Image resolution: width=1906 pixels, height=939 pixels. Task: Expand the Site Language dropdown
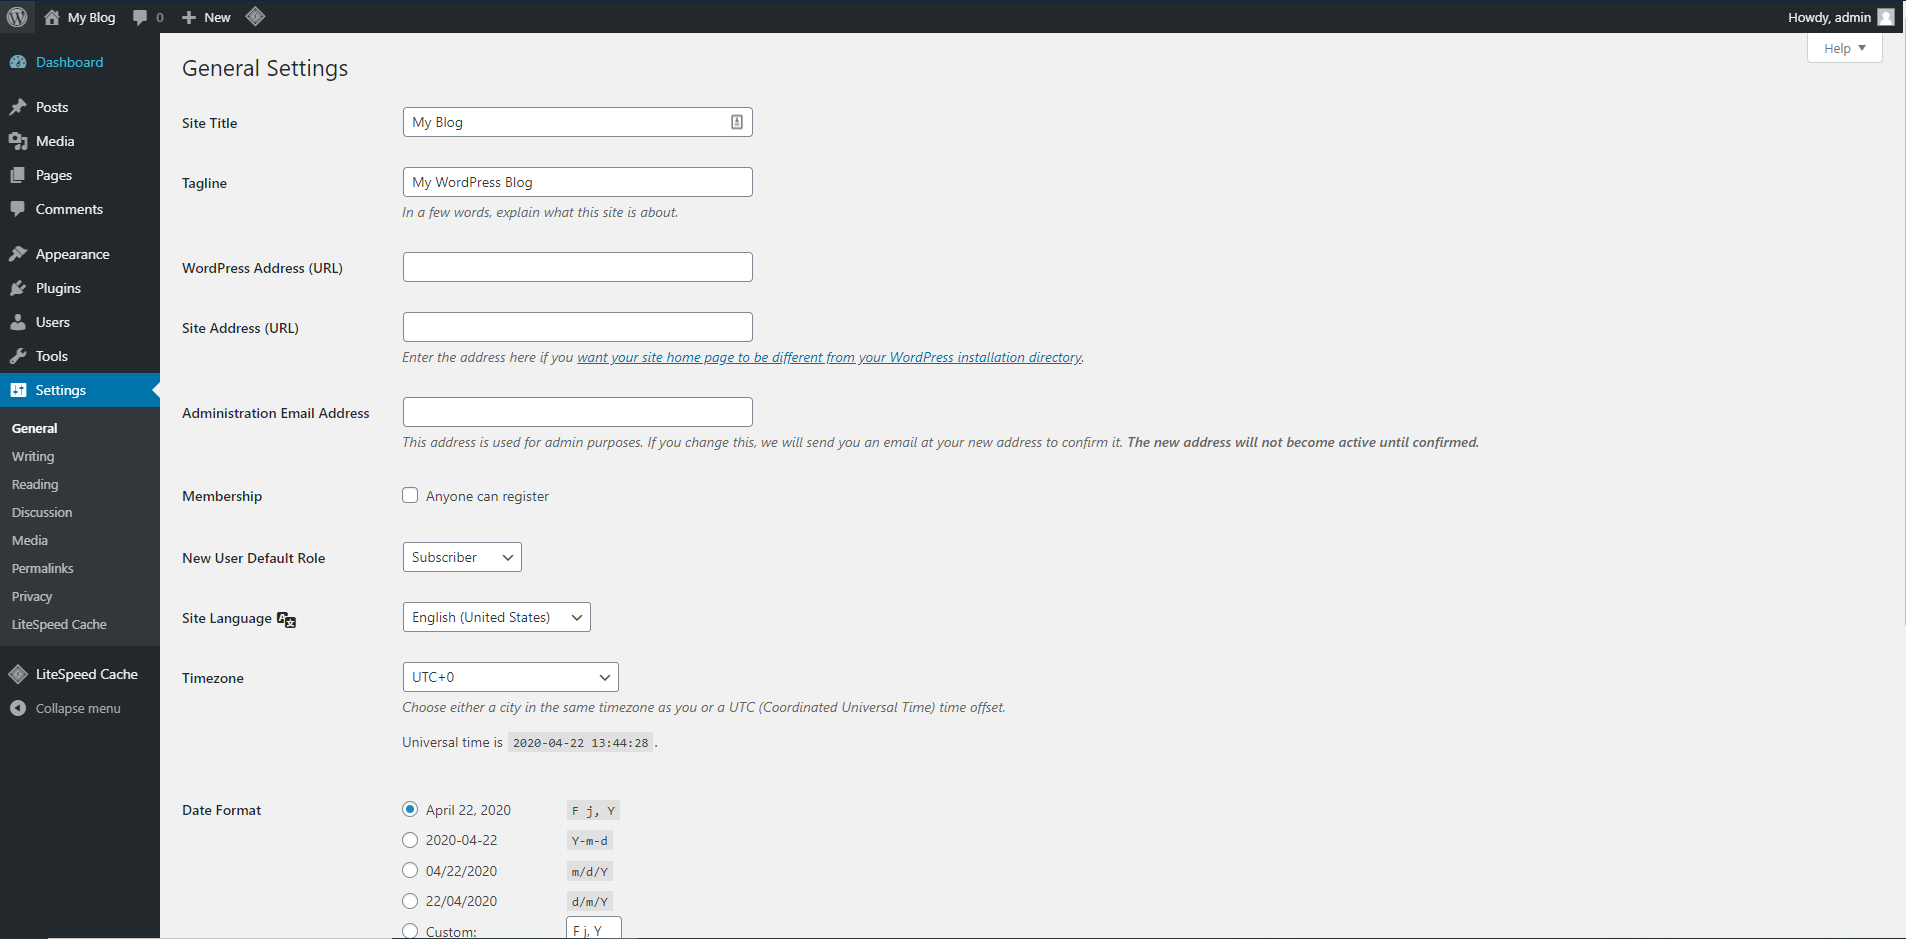click(x=496, y=617)
